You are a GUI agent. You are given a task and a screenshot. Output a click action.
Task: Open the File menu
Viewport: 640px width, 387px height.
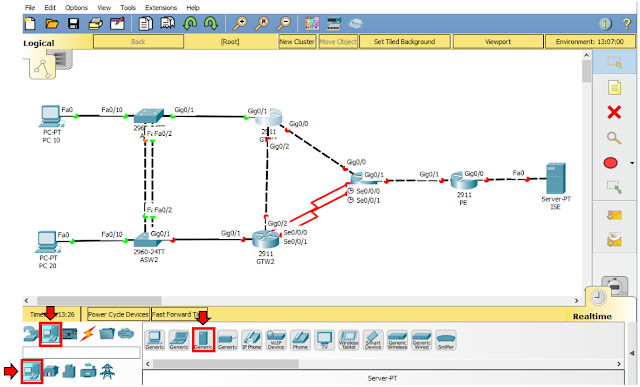(x=30, y=7)
